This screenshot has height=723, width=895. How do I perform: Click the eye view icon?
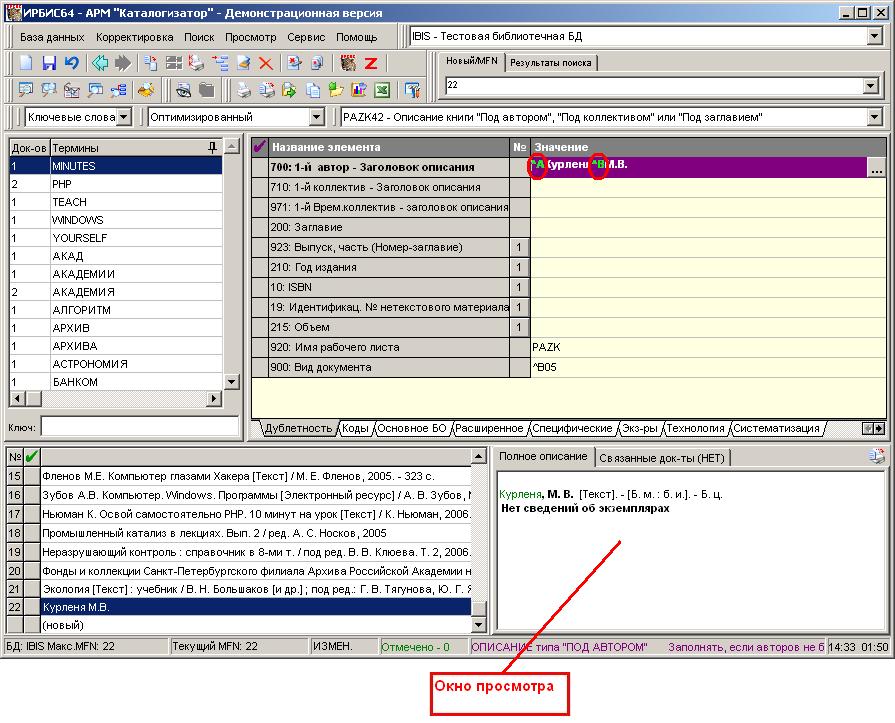point(184,90)
